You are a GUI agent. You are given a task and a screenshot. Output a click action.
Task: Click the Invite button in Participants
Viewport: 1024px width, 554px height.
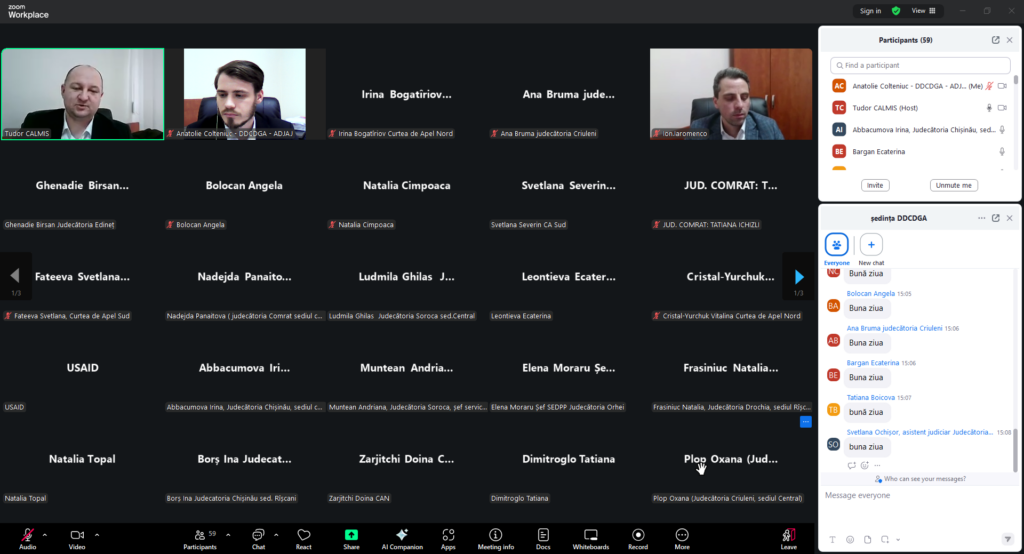tap(875, 185)
